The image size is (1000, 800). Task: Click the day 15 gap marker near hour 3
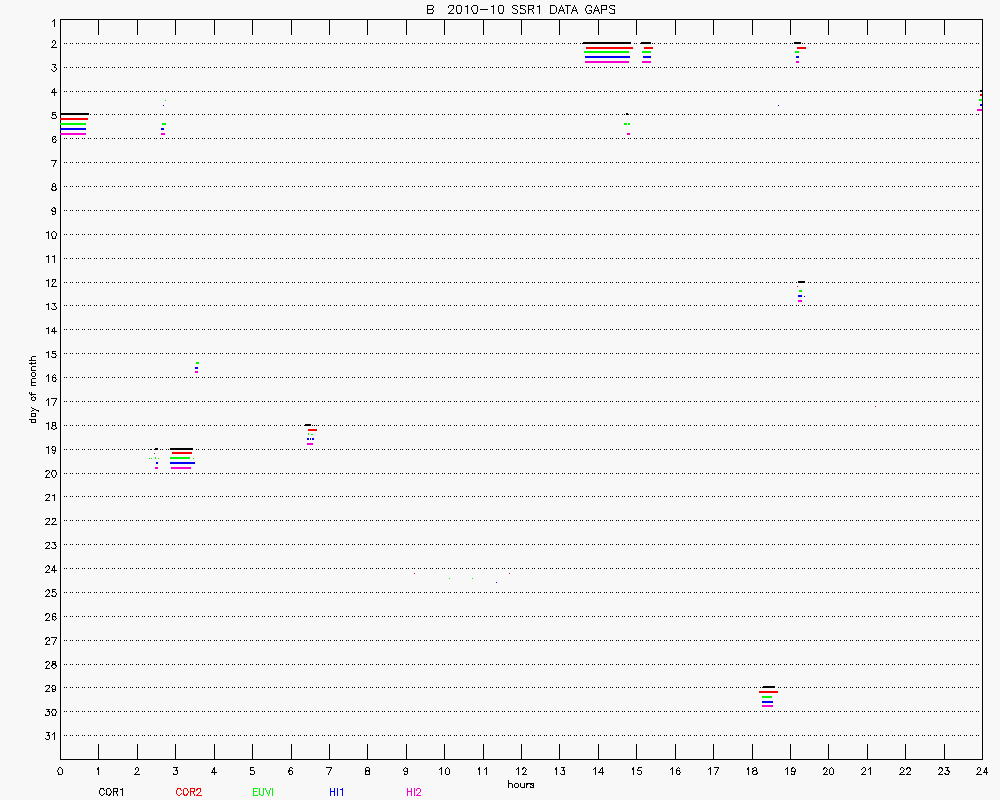[197, 368]
